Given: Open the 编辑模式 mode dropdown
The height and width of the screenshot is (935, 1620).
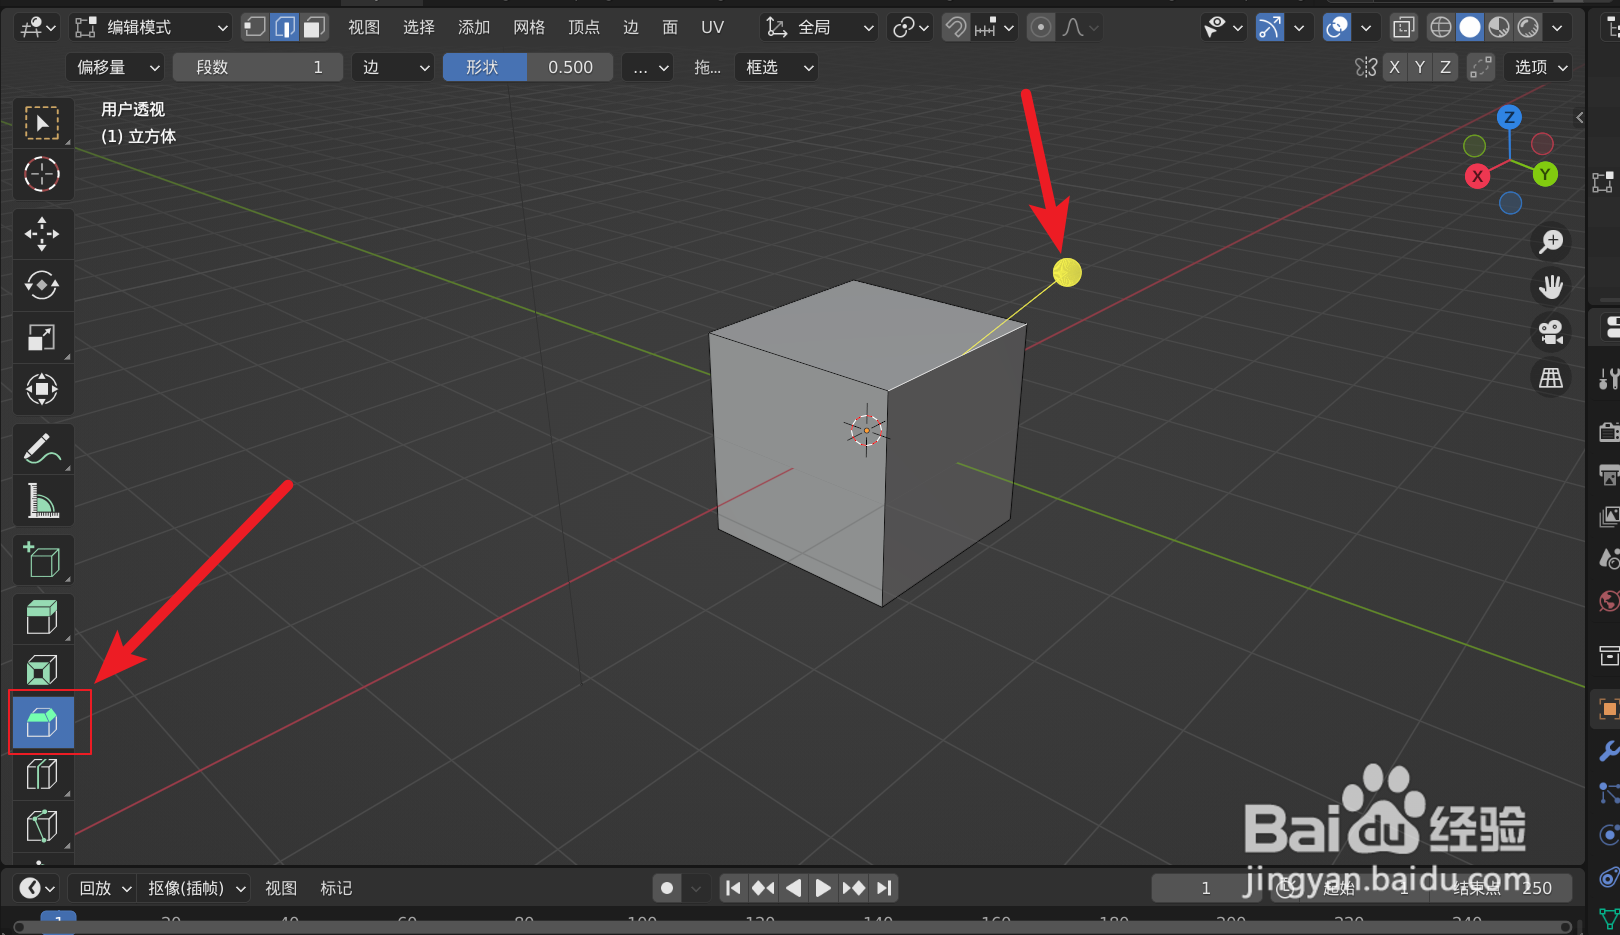Looking at the screenshot, I should 152,27.
